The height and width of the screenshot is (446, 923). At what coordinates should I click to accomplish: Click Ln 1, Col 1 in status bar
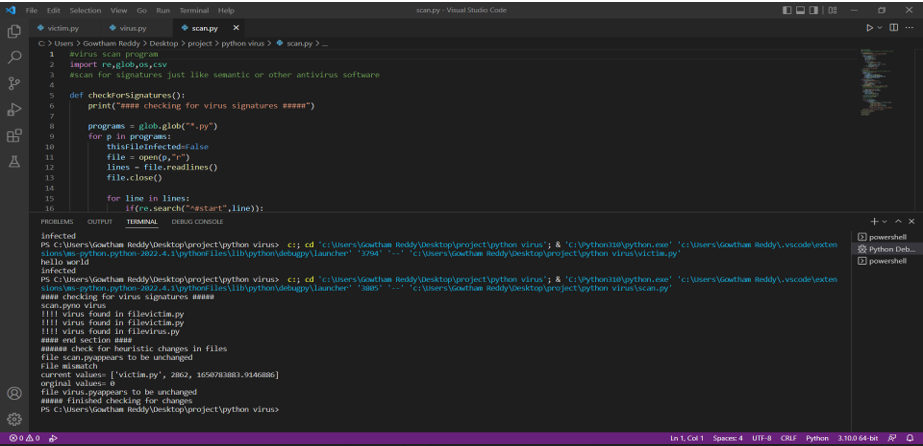click(x=686, y=438)
